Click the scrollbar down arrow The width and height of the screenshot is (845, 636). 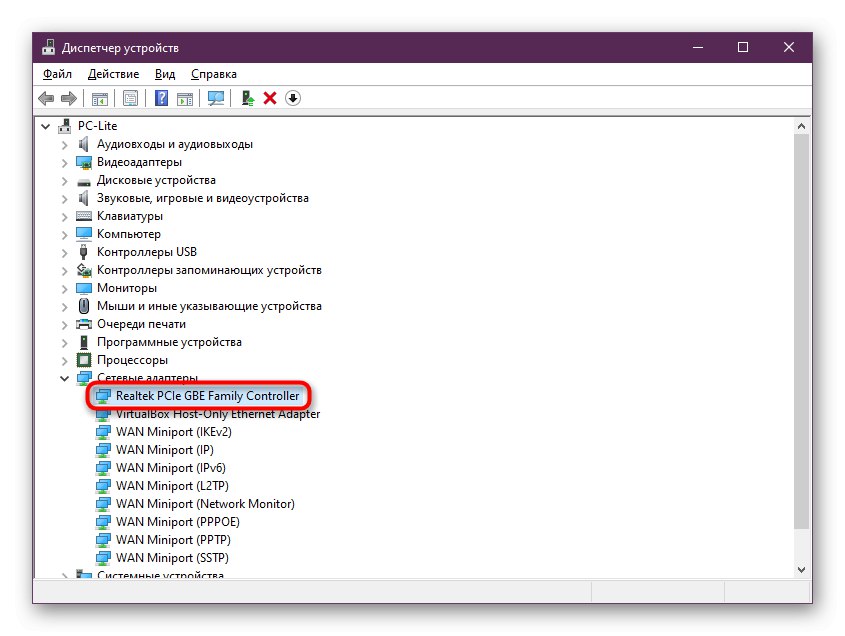point(801,570)
